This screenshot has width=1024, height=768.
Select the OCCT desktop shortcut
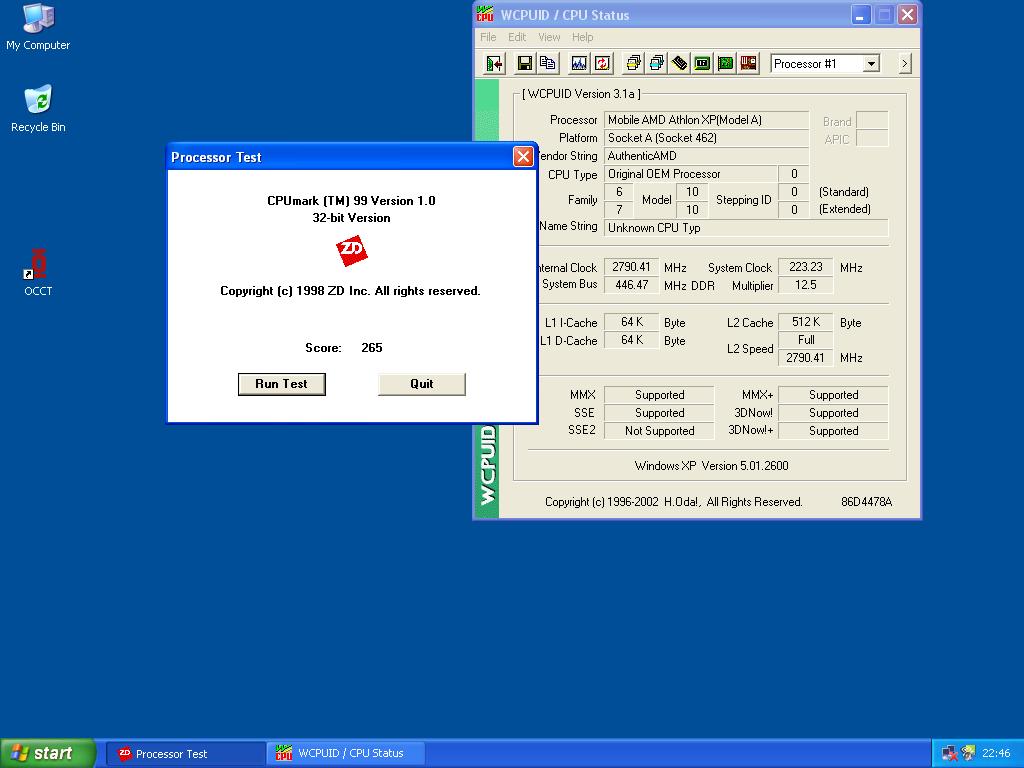(x=38, y=272)
